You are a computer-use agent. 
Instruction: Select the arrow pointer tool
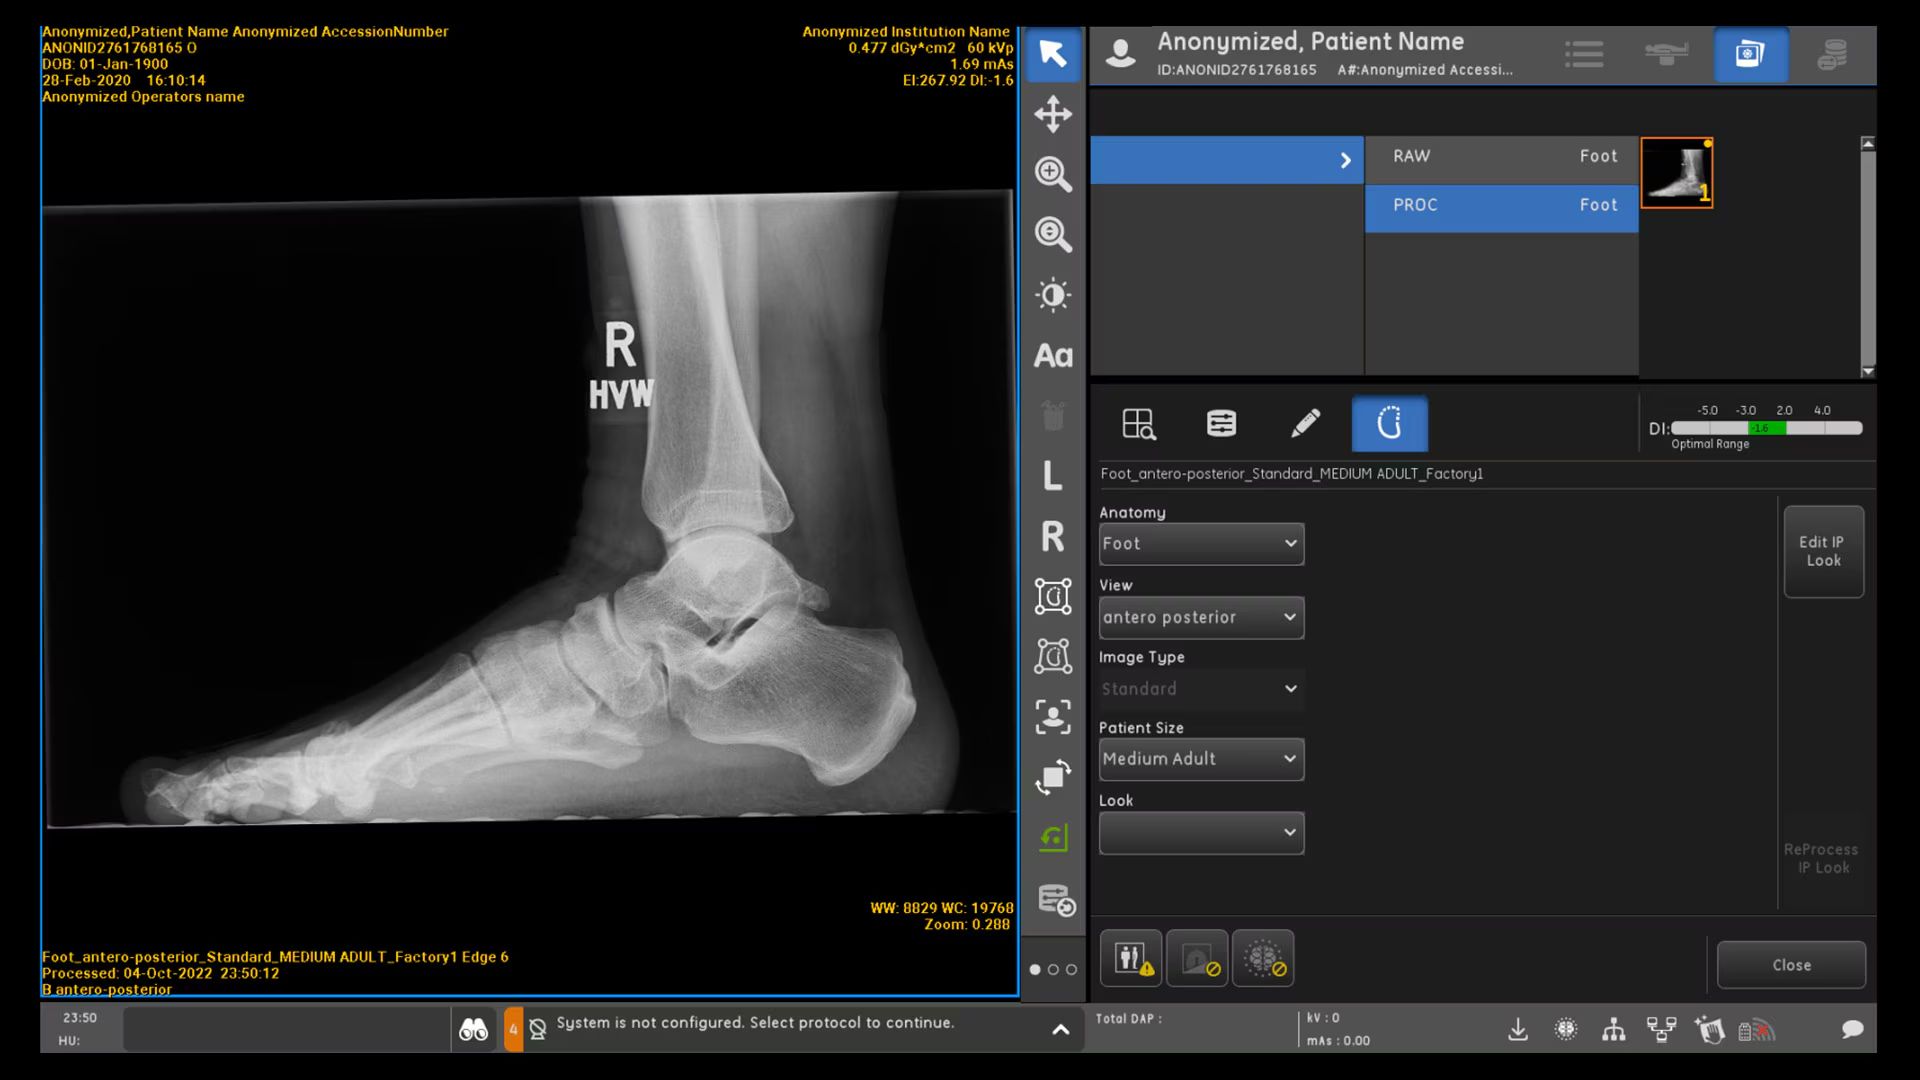point(1053,53)
